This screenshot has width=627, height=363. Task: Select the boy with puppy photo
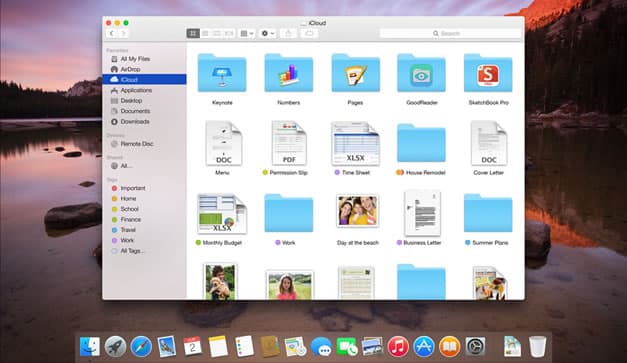pyautogui.click(x=220, y=281)
